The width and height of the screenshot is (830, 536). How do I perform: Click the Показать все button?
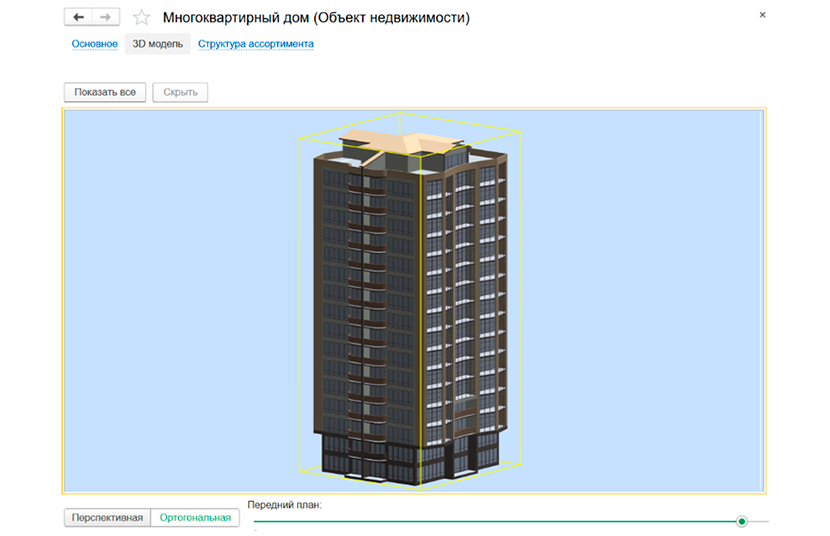point(105,92)
